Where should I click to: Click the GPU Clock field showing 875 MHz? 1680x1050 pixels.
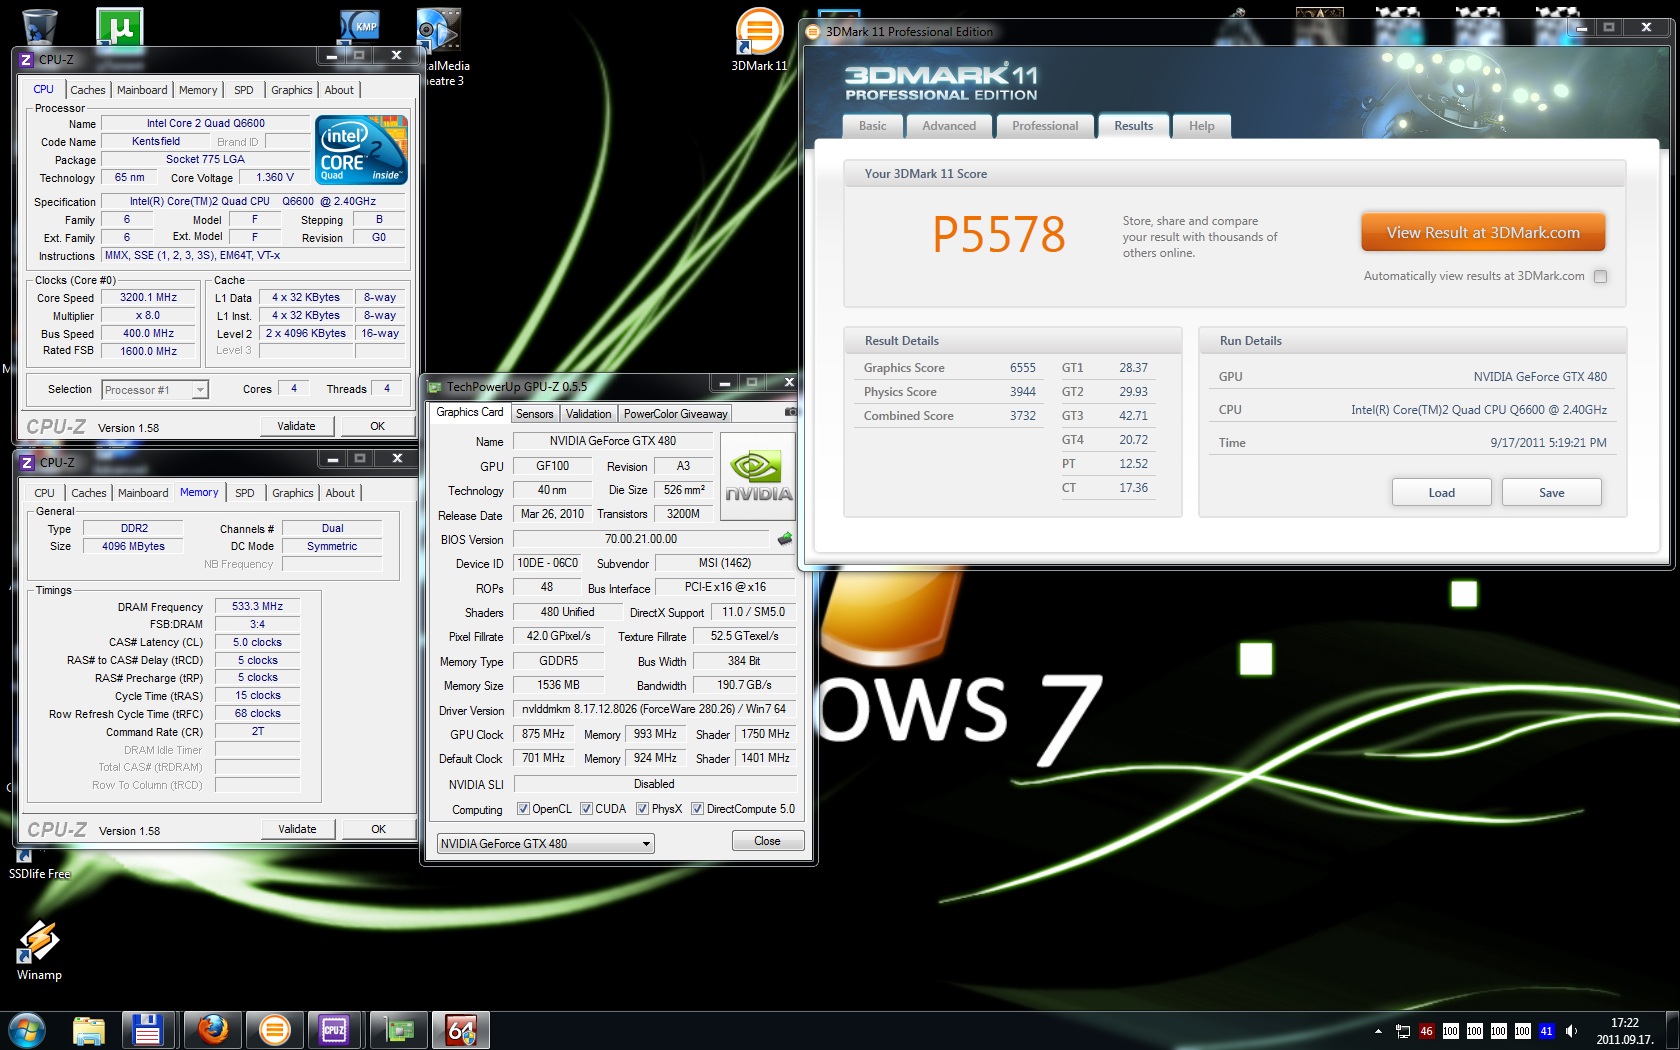(x=543, y=734)
